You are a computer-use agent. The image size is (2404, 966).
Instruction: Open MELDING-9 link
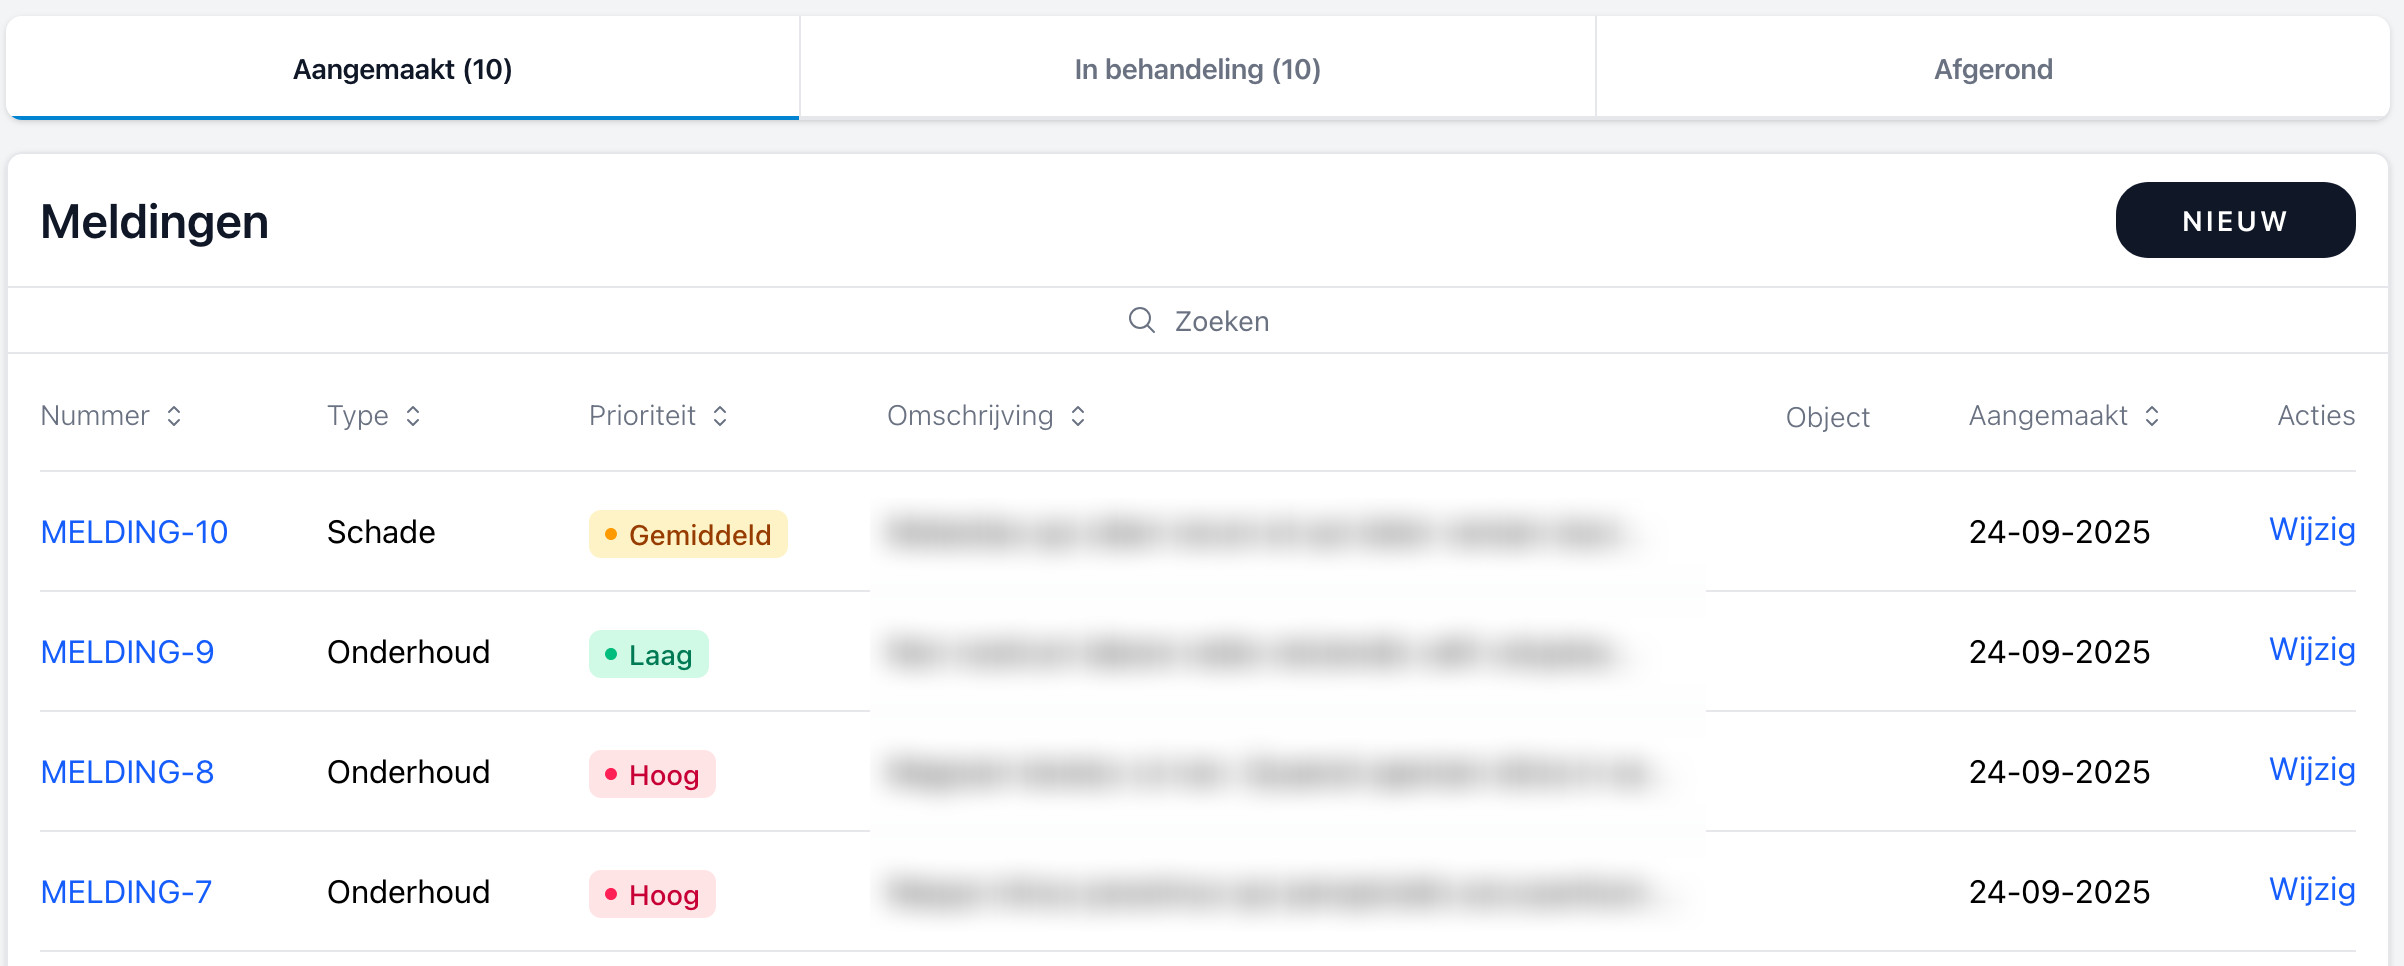[x=127, y=652]
